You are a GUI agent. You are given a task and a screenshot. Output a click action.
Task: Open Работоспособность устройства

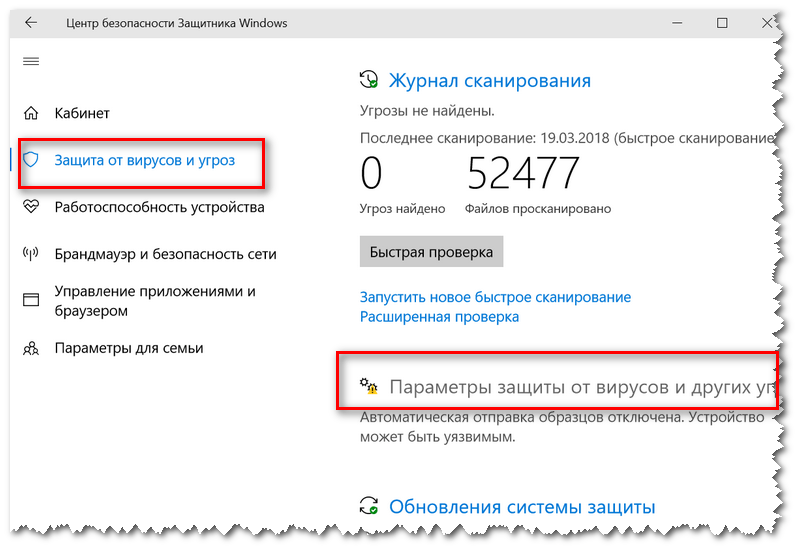click(160, 207)
